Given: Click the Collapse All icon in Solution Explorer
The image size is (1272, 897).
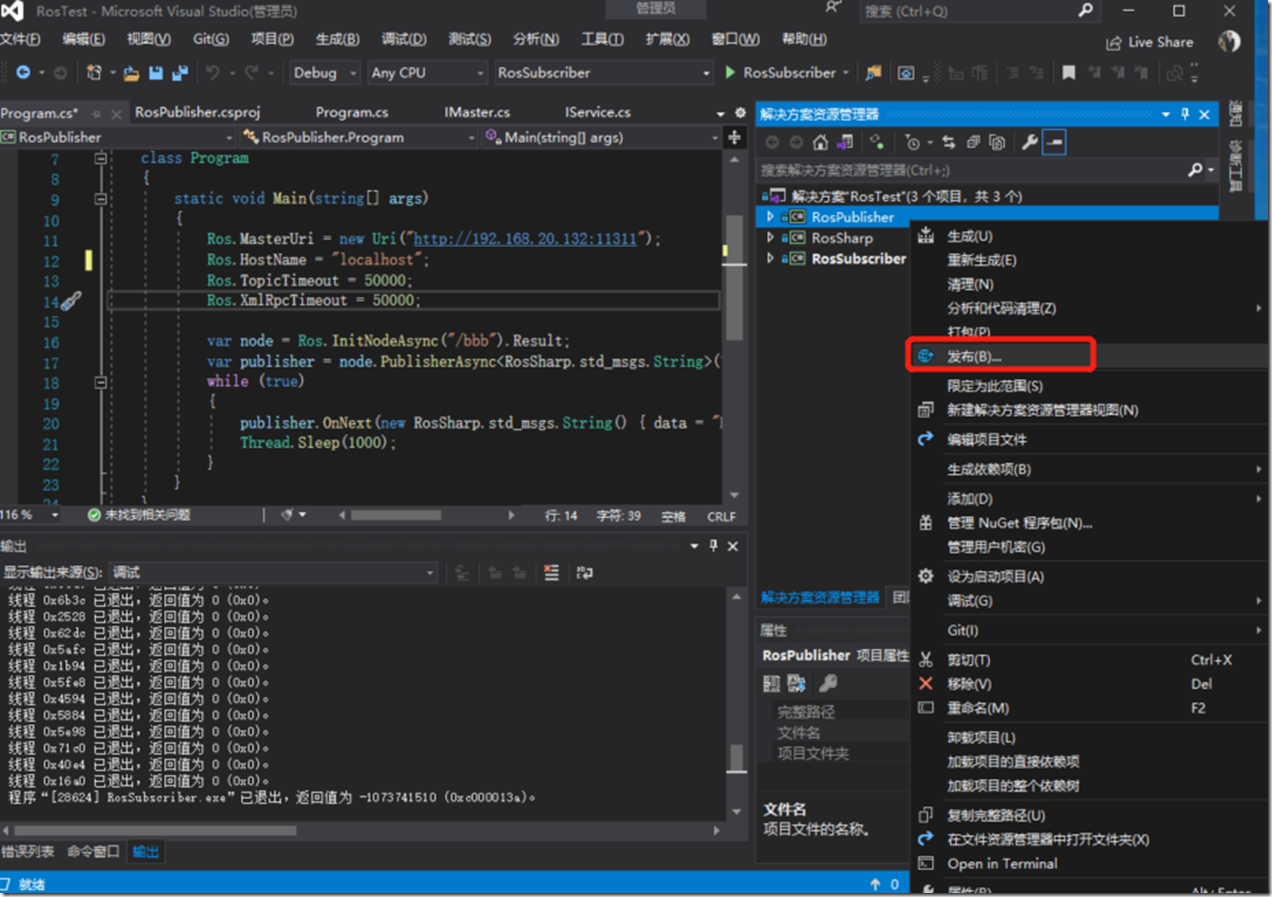Looking at the screenshot, I should pyautogui.click(x=975, y=143).
